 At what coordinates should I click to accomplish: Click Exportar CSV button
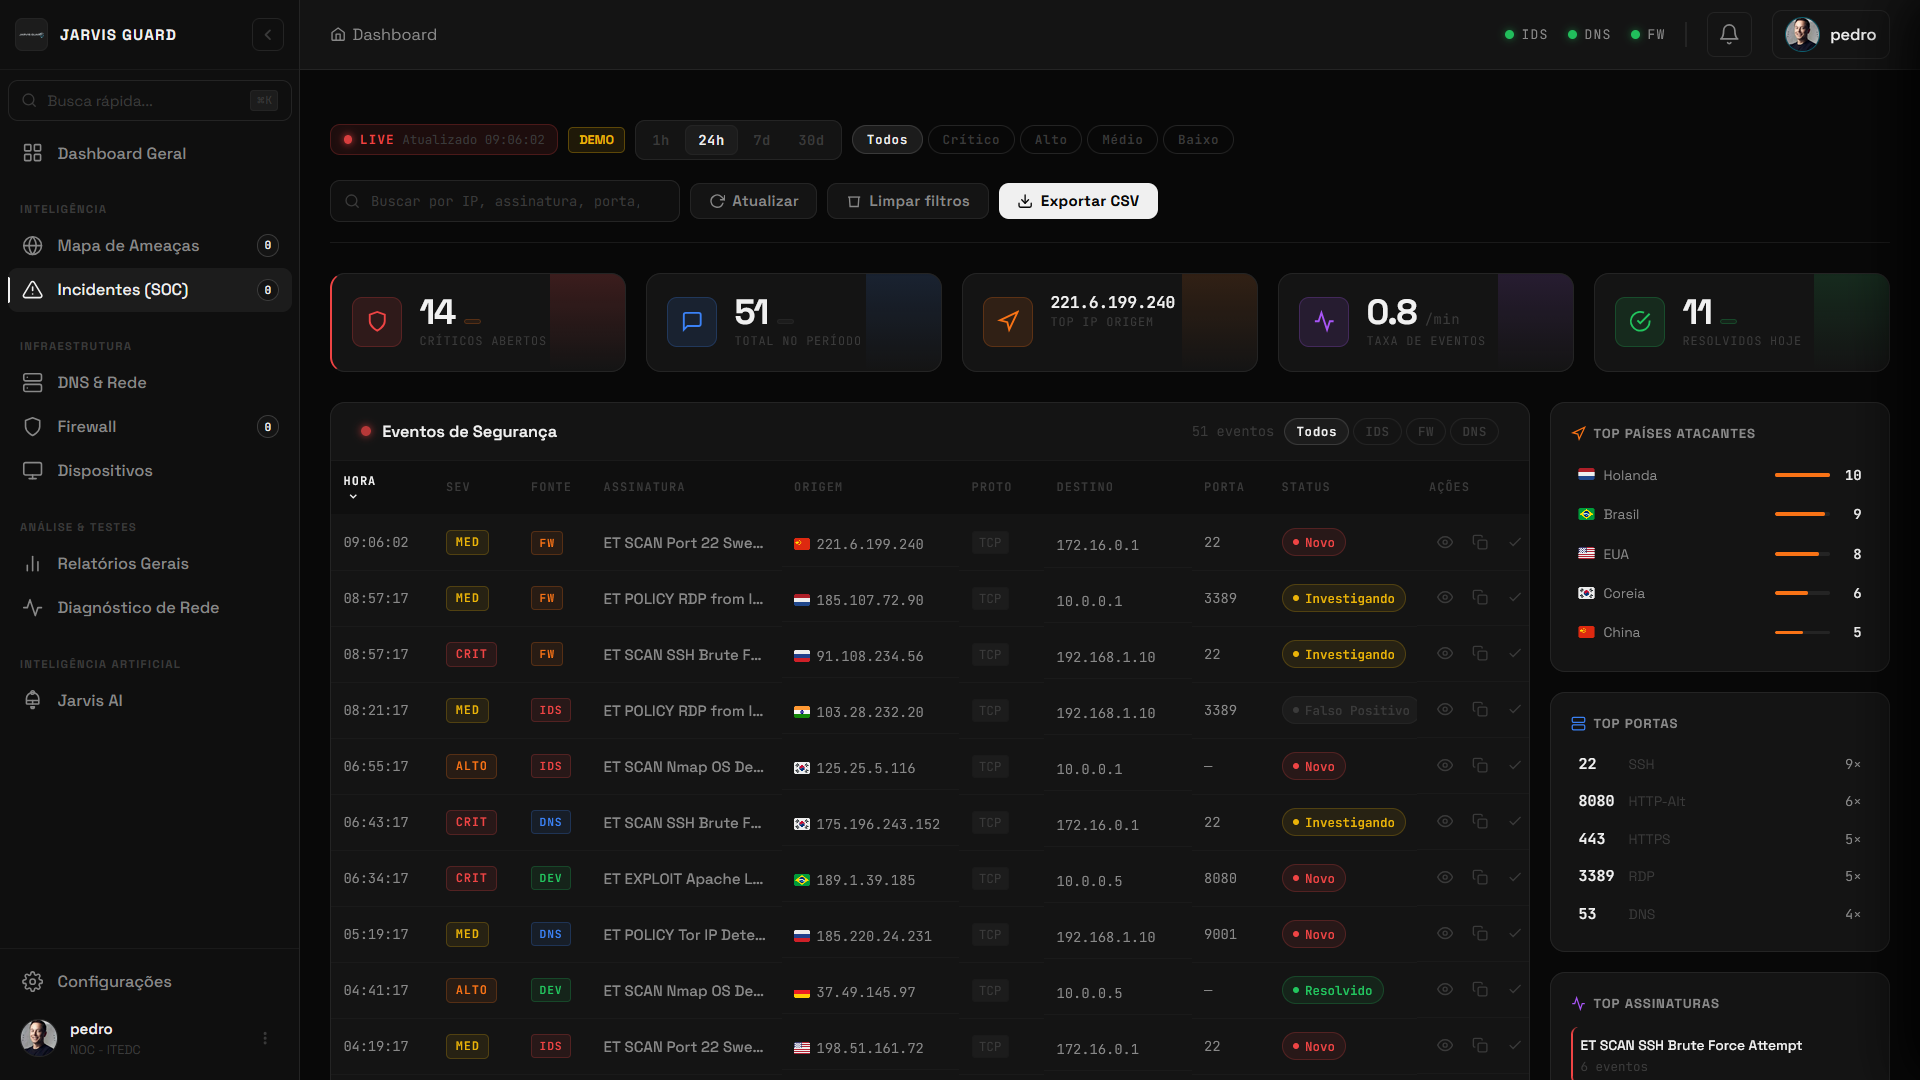tap(1078, 201)
